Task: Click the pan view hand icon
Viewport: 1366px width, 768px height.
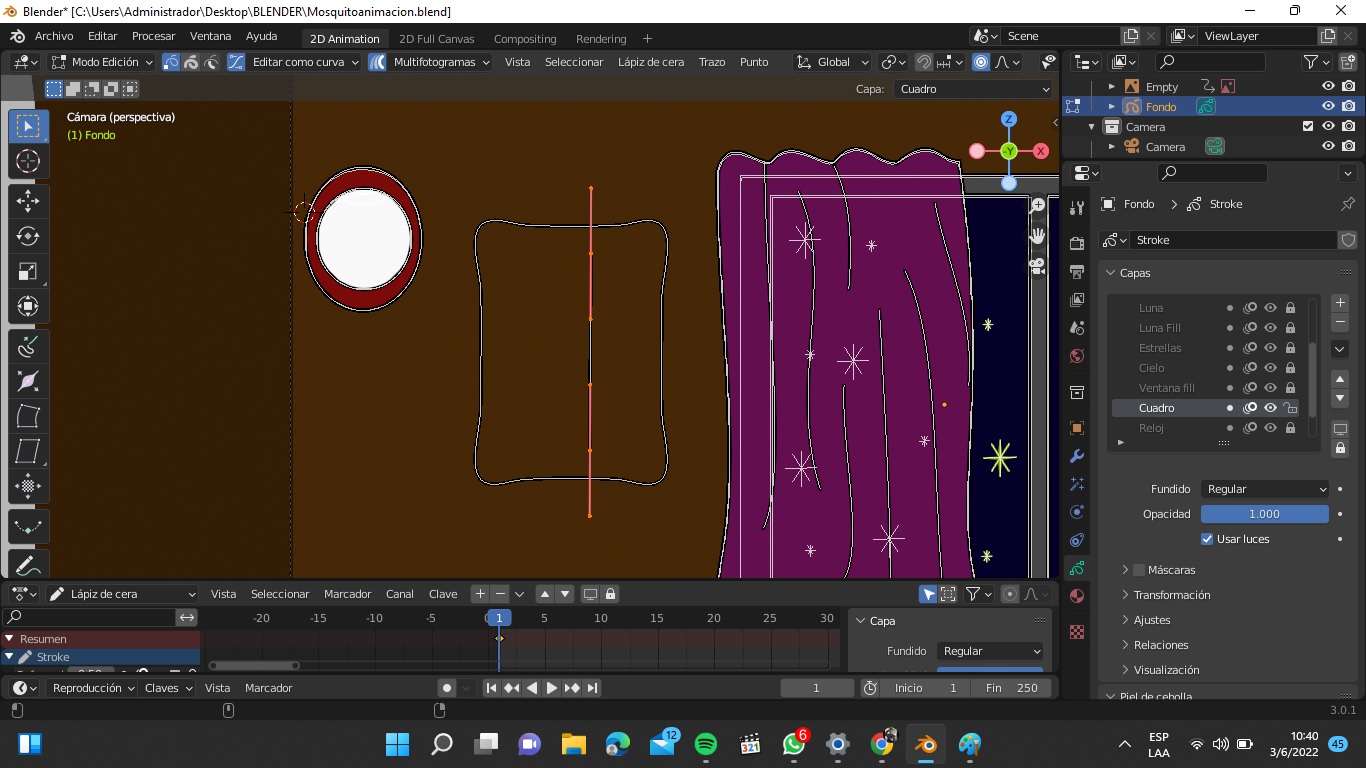Action: [1038, 236]
